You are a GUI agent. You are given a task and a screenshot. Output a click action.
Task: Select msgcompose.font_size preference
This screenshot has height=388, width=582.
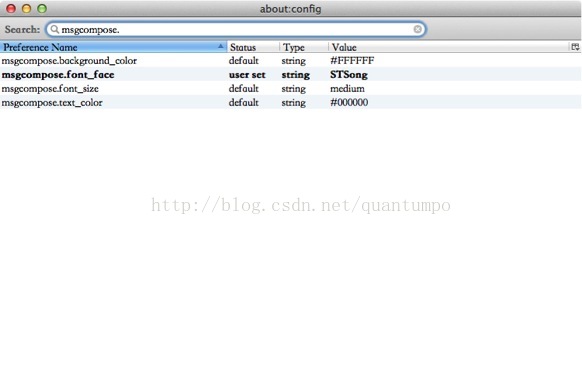(x=50, y=89)
